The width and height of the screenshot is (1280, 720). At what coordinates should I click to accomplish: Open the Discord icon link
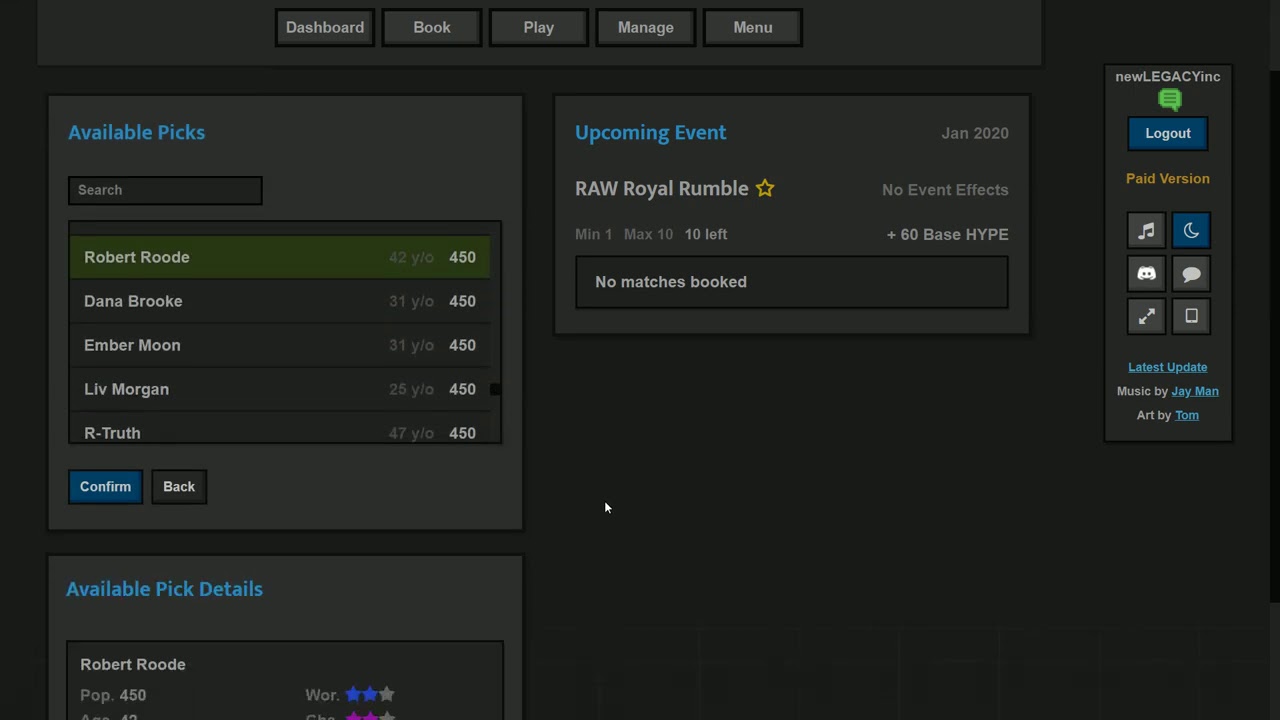point(1146,274)
